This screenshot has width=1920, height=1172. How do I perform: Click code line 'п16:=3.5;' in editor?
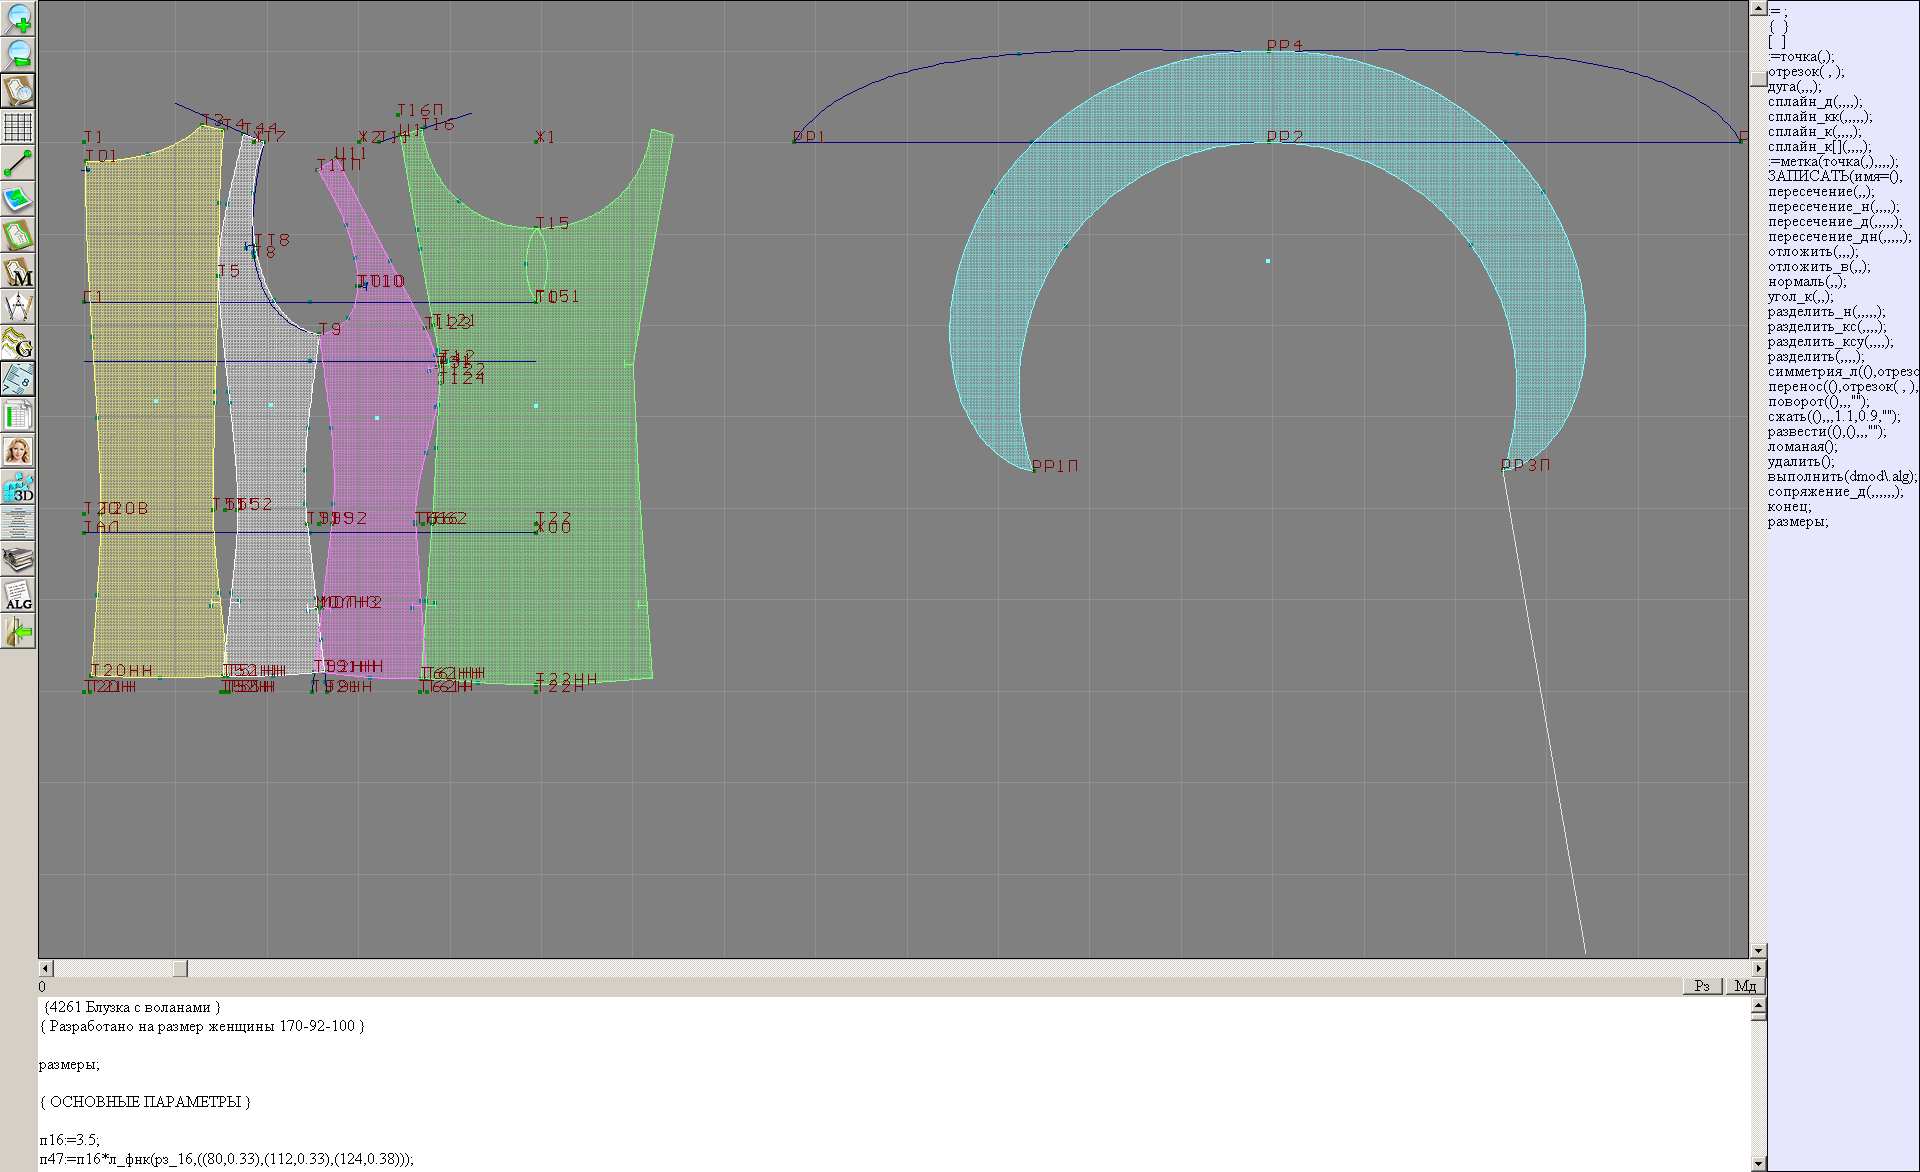(x=70, y=1140)
